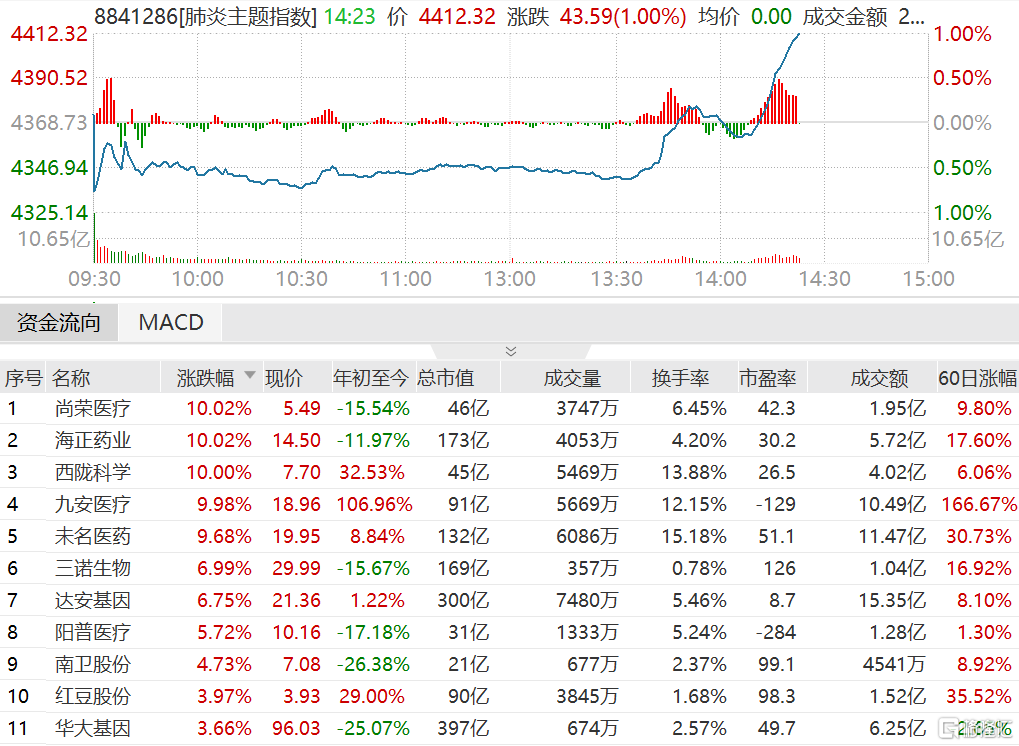Screen dimensions: 1019x746
Task: Click 涨跌幅 sort descending arrow
Action: (x=250, y=376)
